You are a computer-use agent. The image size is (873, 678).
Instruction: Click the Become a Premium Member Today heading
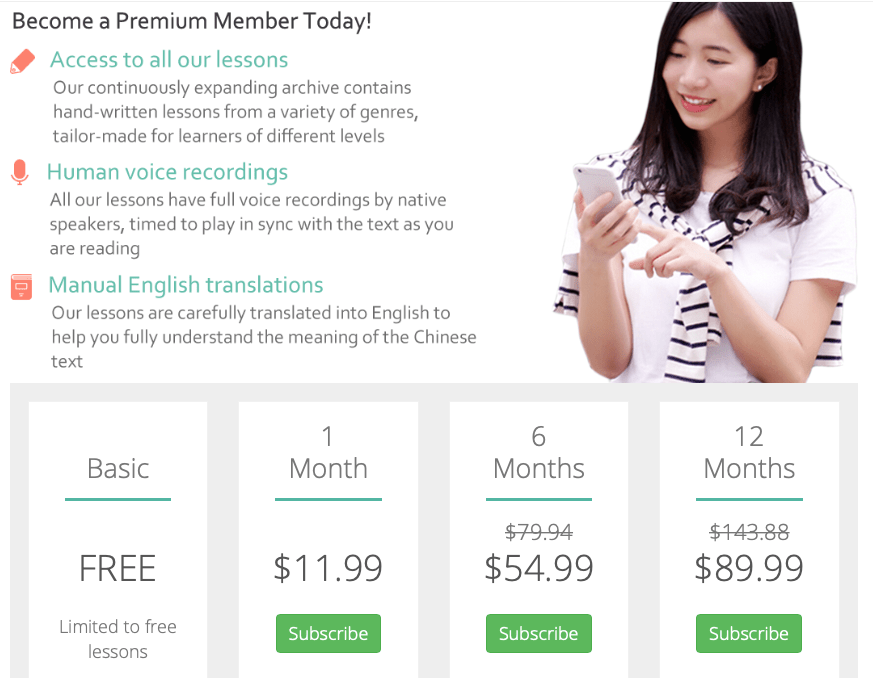(x=192, y=20)
